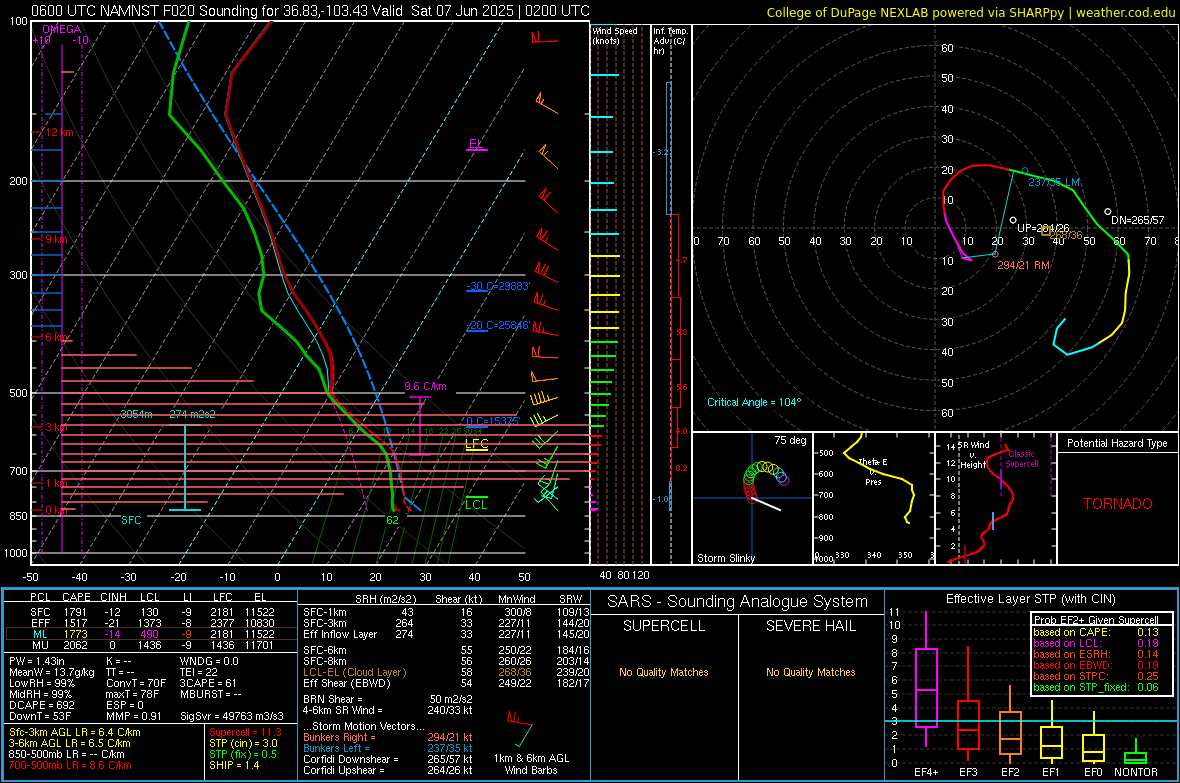1180x783 pixels.
Task: Click the 1km & 6km AGL Wind Barbs caption
Action: point(531,764)
